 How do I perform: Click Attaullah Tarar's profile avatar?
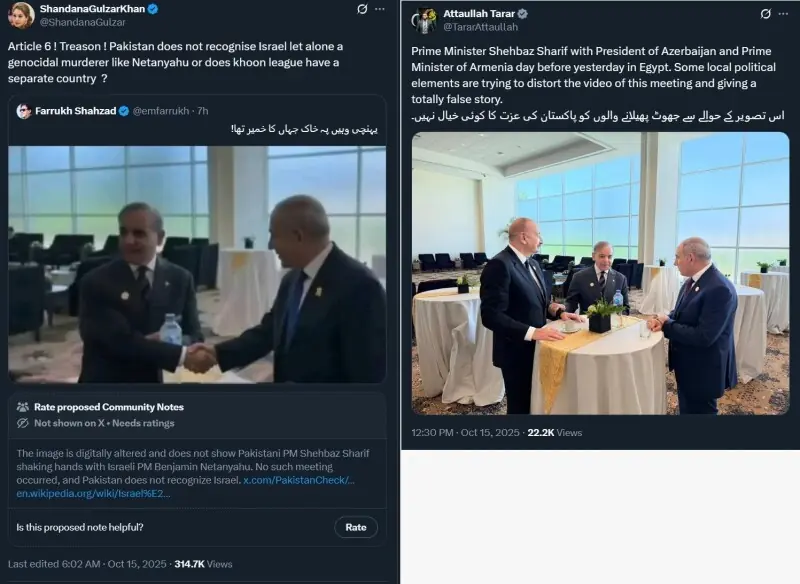tap(424, 20)
